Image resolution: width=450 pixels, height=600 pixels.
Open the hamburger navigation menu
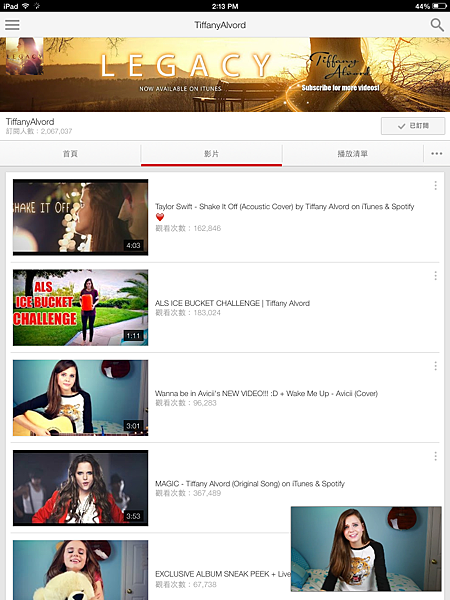click(12, 25)
